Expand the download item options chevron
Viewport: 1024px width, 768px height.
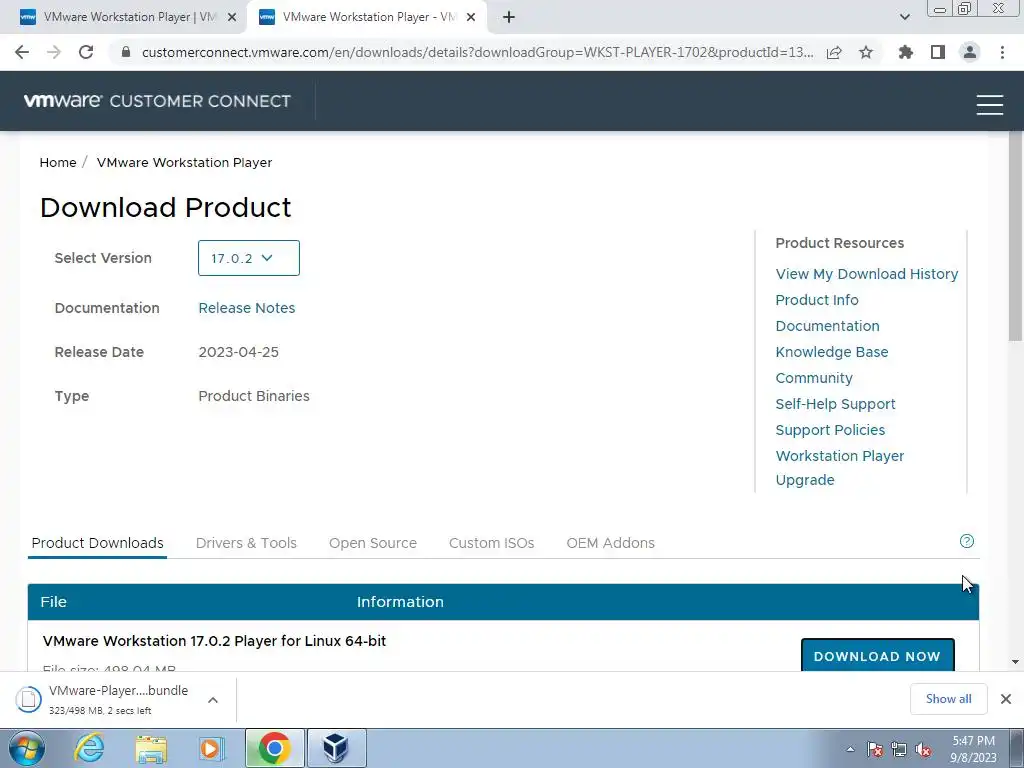[213, 699]
